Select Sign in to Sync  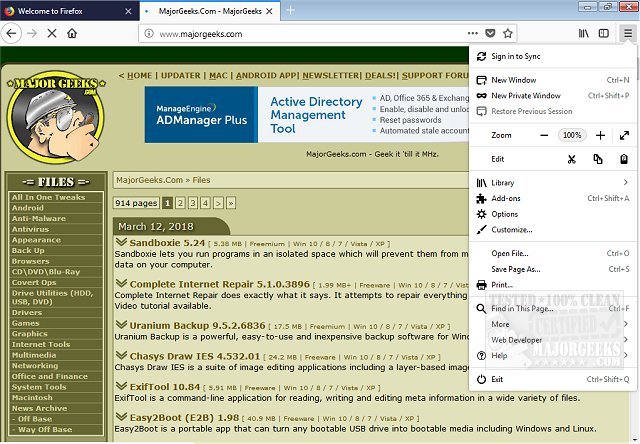tap(553, 56)
